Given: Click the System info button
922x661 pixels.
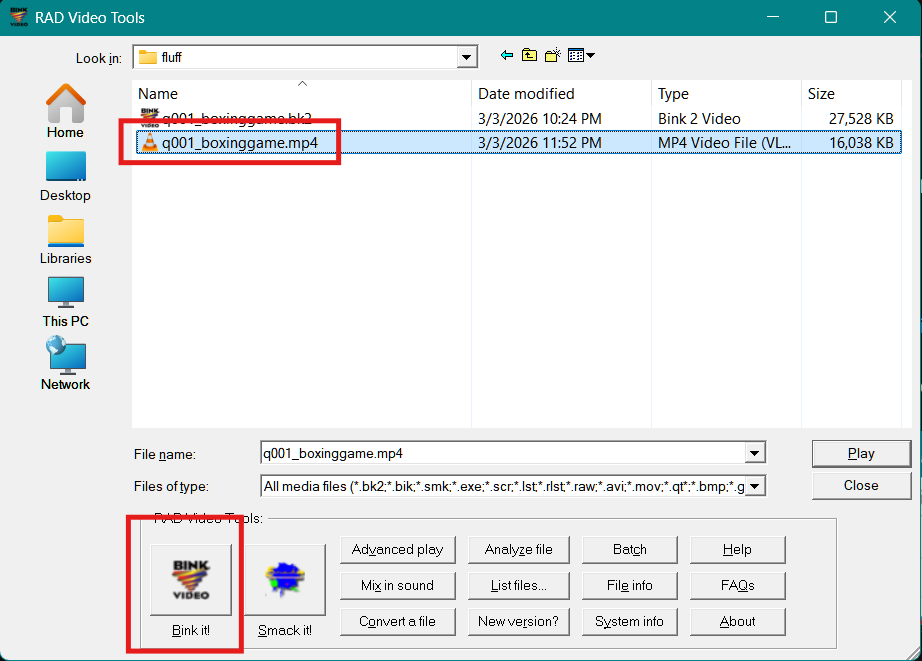Looking at the screenshot, I should coord(630,621).
